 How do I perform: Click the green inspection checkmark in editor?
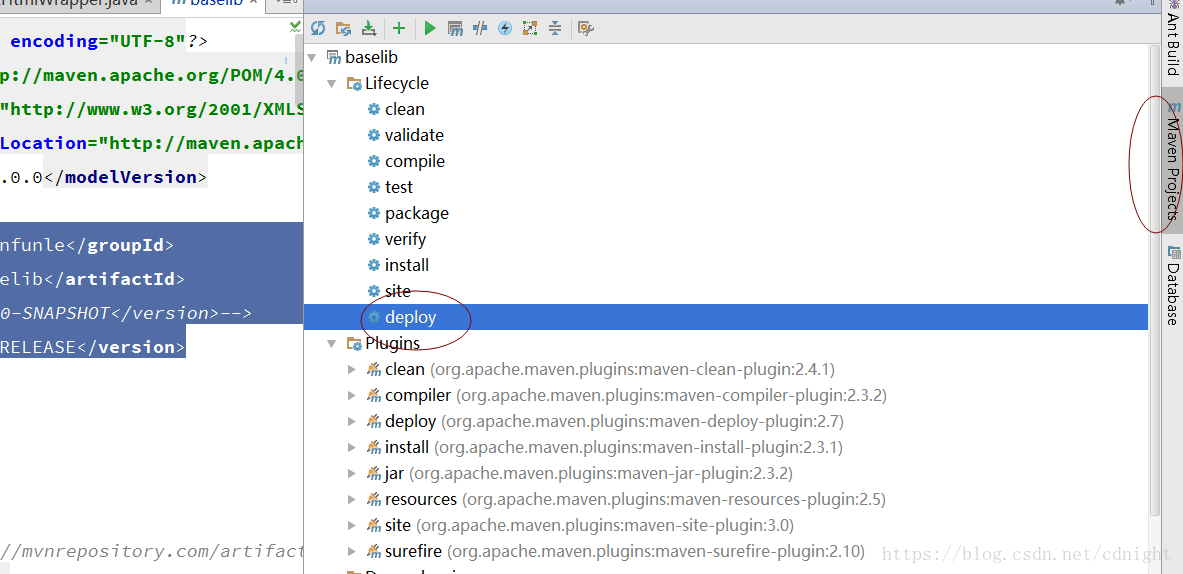296,26
